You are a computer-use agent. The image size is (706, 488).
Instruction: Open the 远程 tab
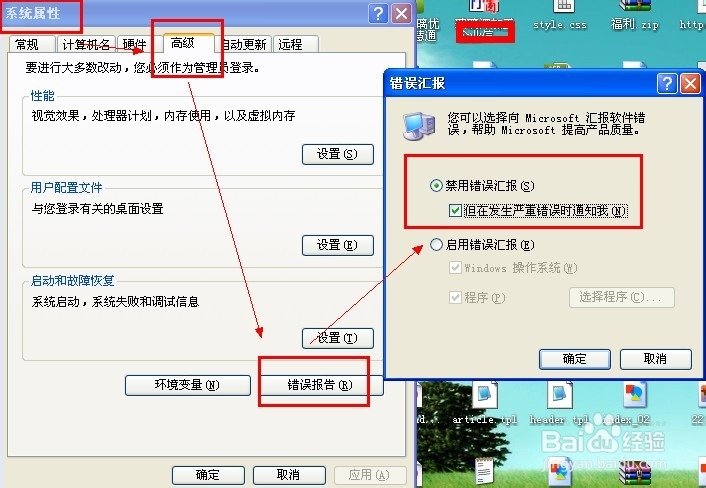pyautogui.click(x=295, y=45)
